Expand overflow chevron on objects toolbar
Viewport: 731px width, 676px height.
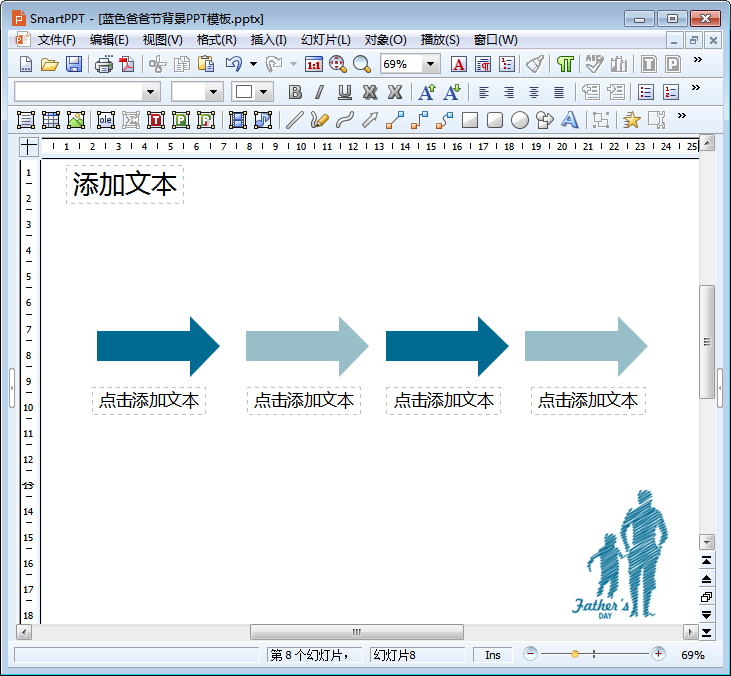click(x=682, y=116)
